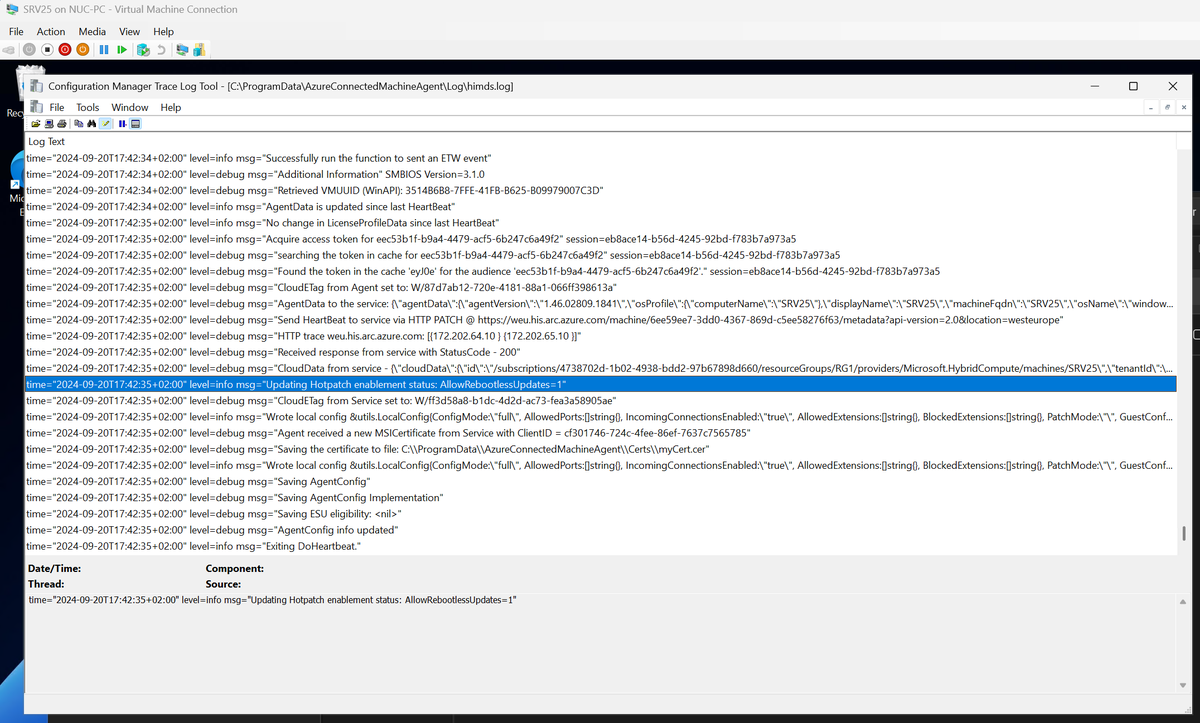The height and width of the screenshot is (723, 1200).
Task: Select the 'searching the token in cache' row
Action: [x=600, y=255]
